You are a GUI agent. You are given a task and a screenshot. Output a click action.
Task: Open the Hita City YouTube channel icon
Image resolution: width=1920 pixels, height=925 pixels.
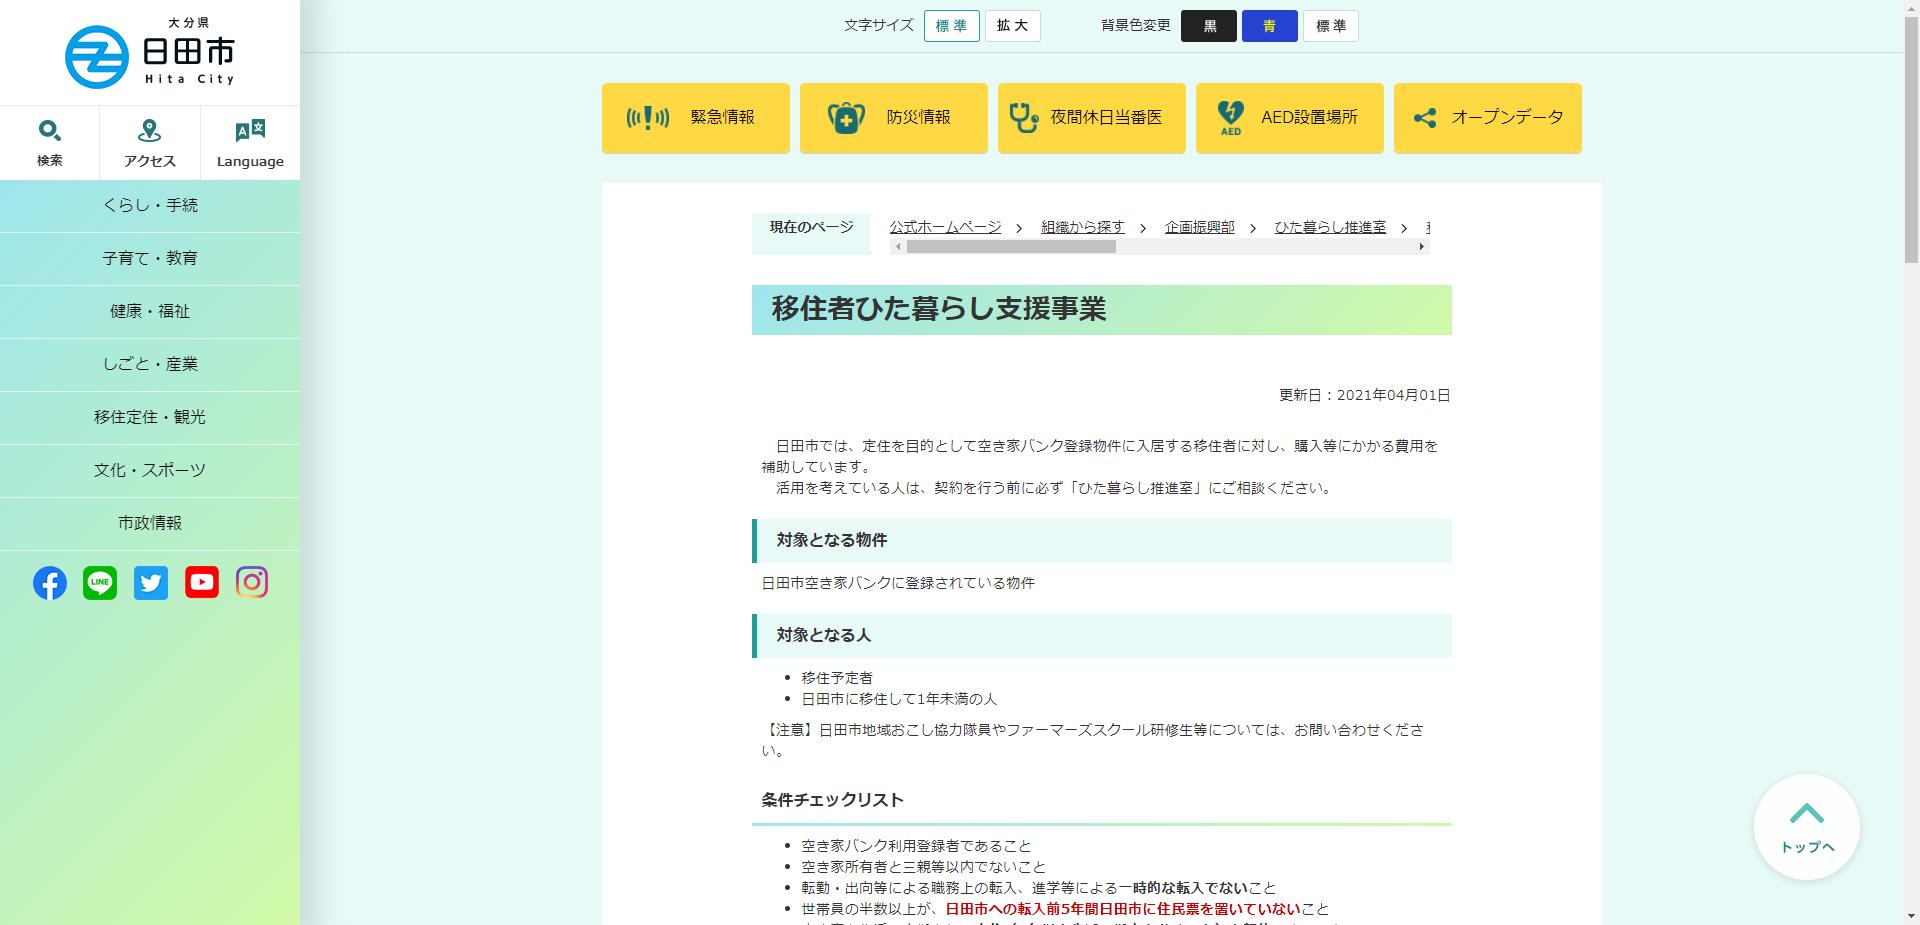coord(201,582)
